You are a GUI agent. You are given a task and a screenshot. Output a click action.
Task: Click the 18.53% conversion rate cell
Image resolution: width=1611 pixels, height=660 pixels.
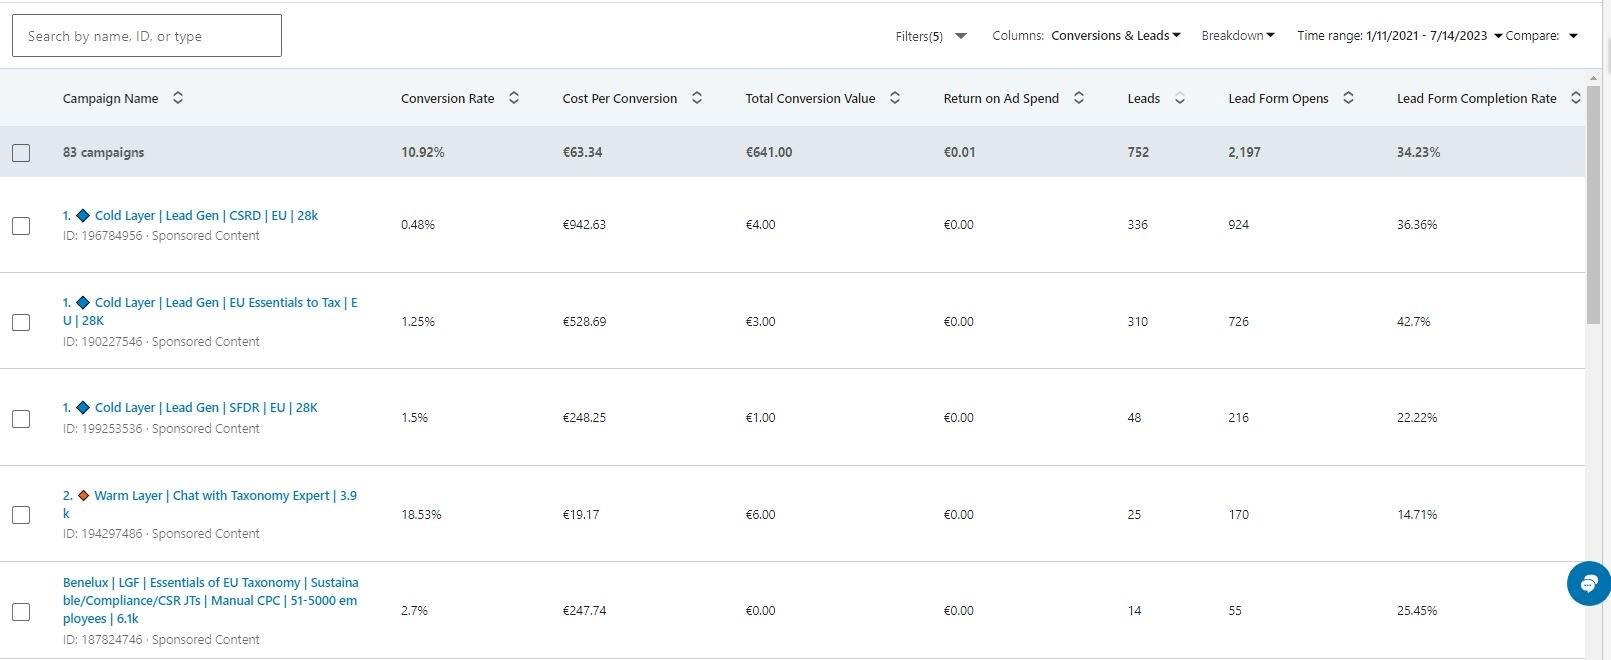click(421, 515)
